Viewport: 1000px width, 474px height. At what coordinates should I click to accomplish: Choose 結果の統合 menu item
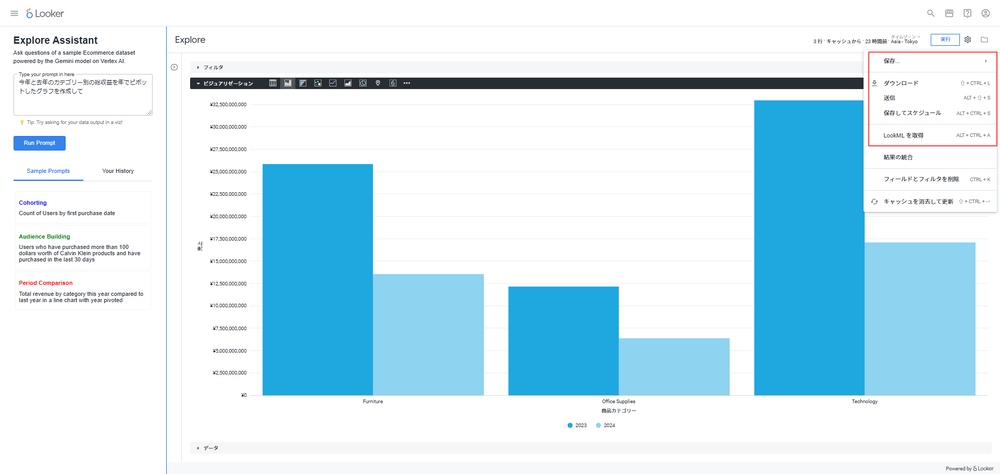[930, 157]
